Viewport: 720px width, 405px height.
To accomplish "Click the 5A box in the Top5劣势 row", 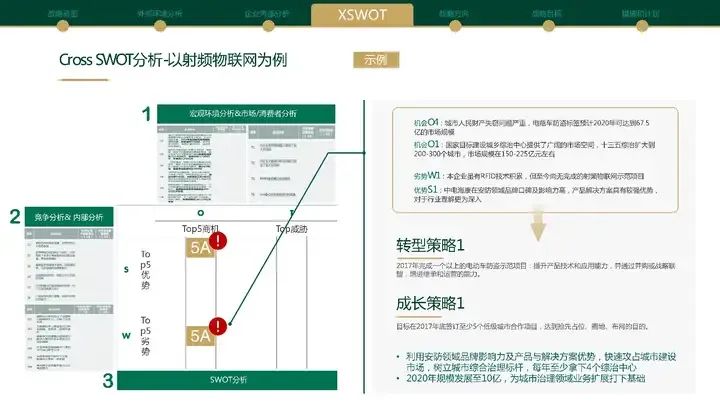I will tap(200, 336).
